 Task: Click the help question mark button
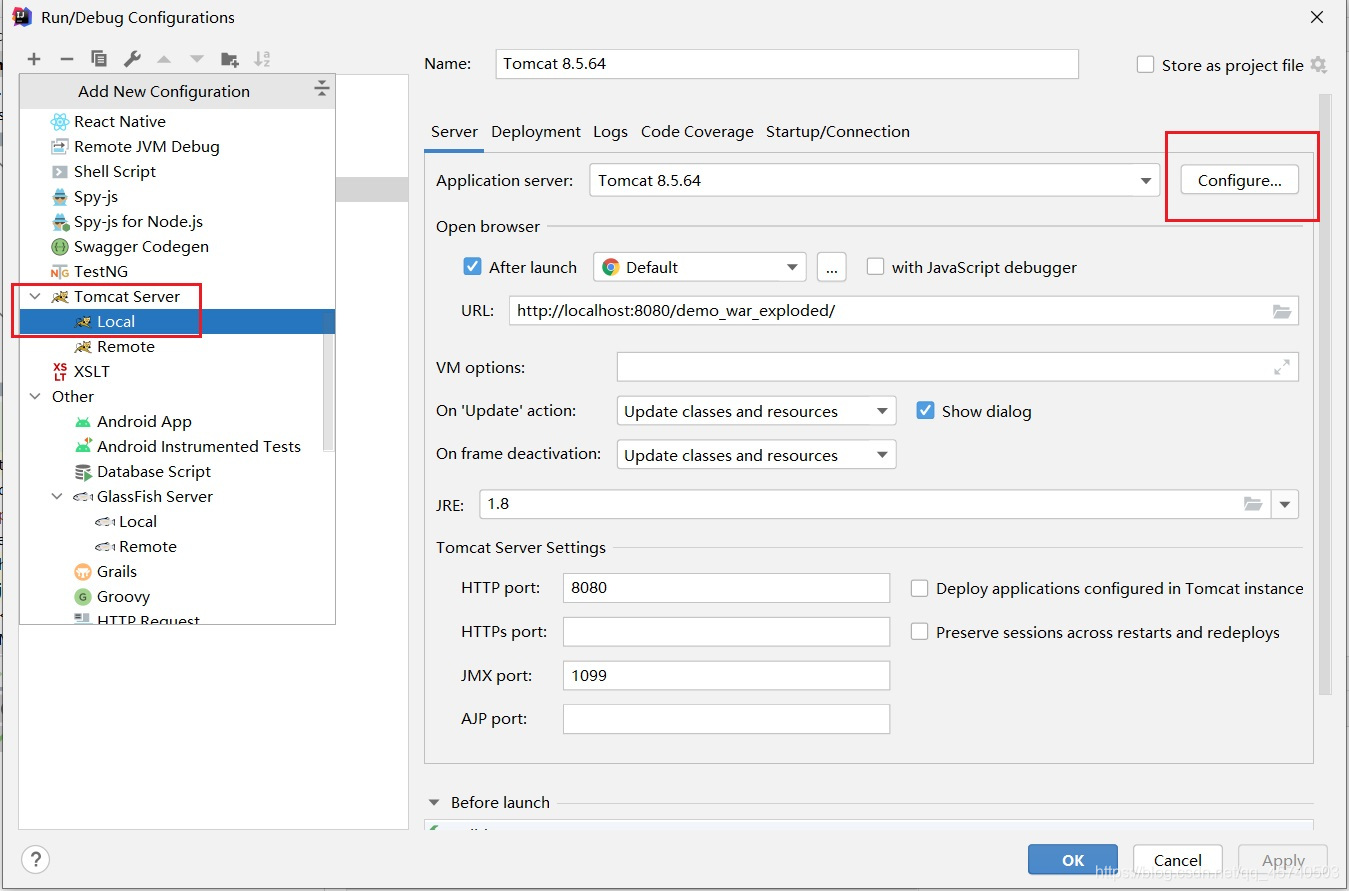(35, 859)
